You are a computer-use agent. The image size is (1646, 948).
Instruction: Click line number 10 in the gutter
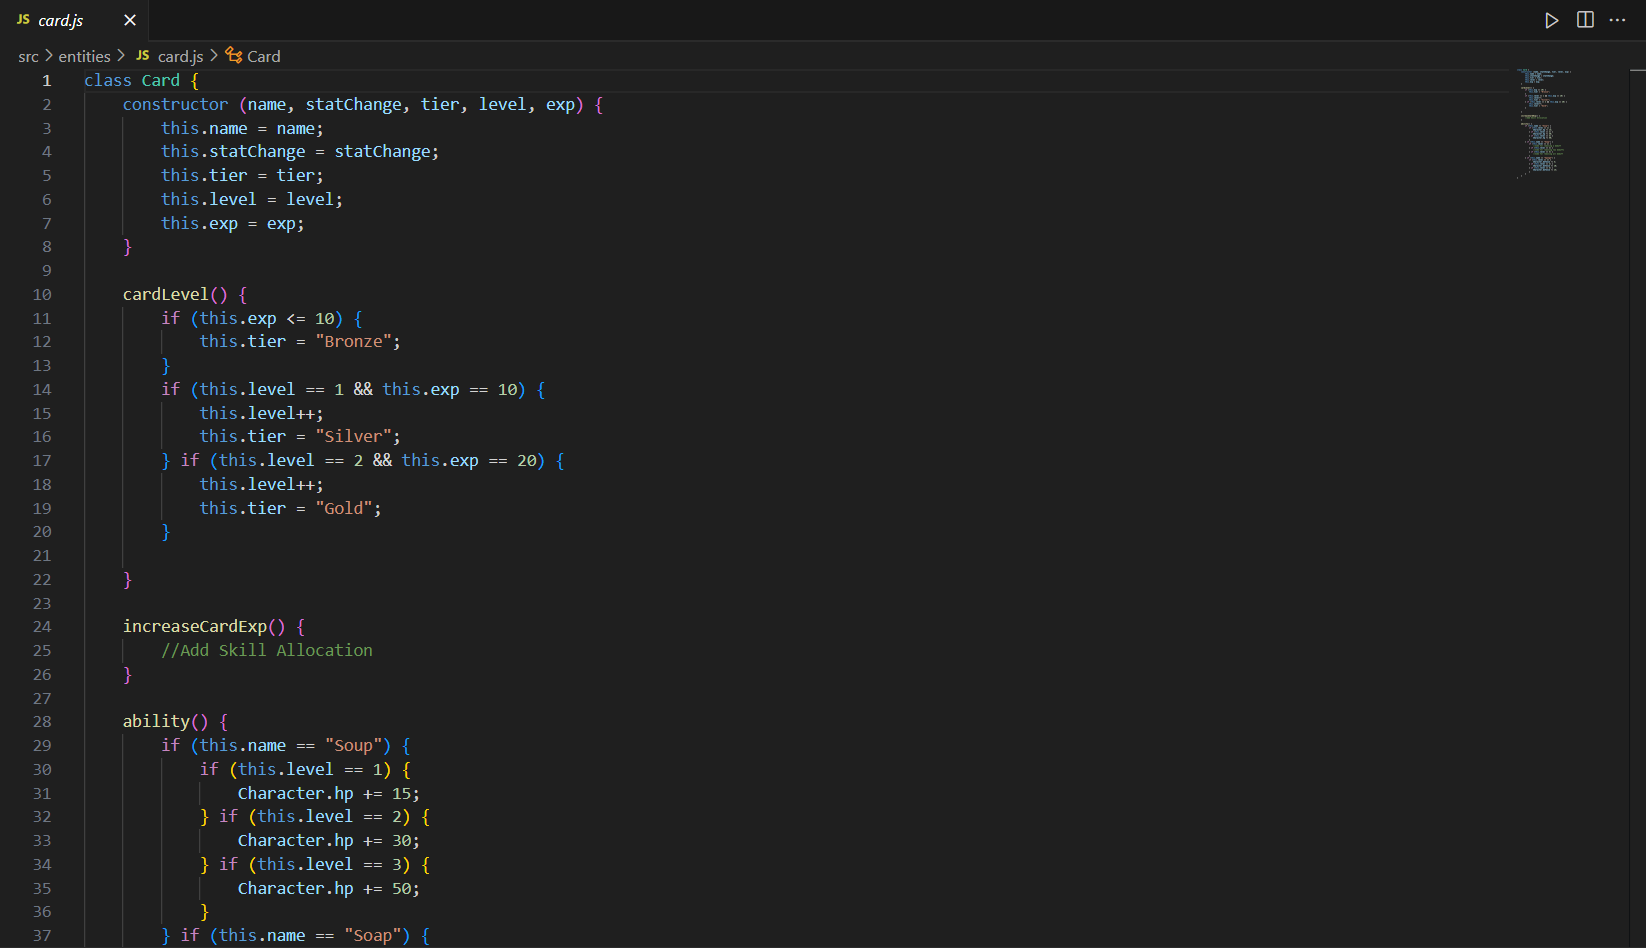click(41, 294)
